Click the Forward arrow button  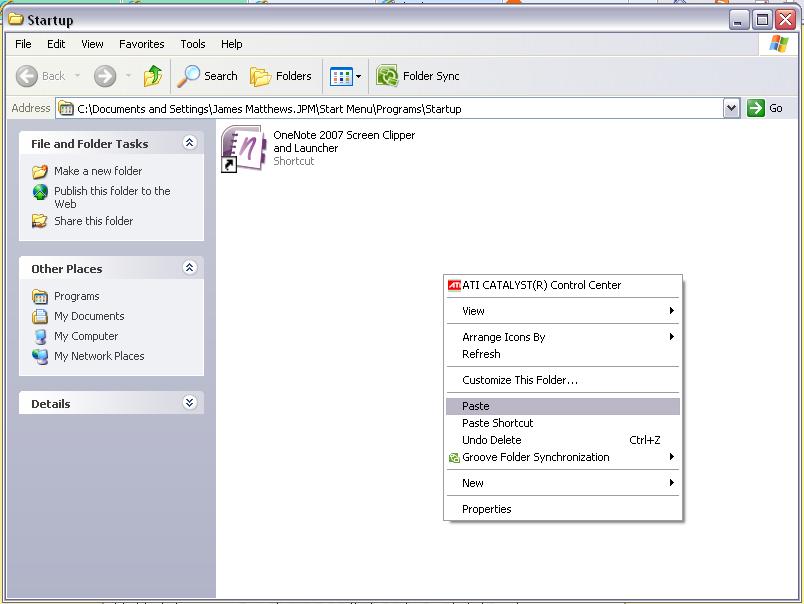105,76
